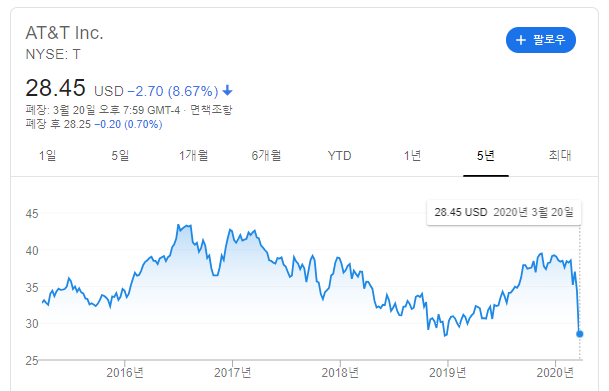609x391 pixels.
Task: Click the −0.20 (0.70%) after-hours change
Action: click(128, 124)
